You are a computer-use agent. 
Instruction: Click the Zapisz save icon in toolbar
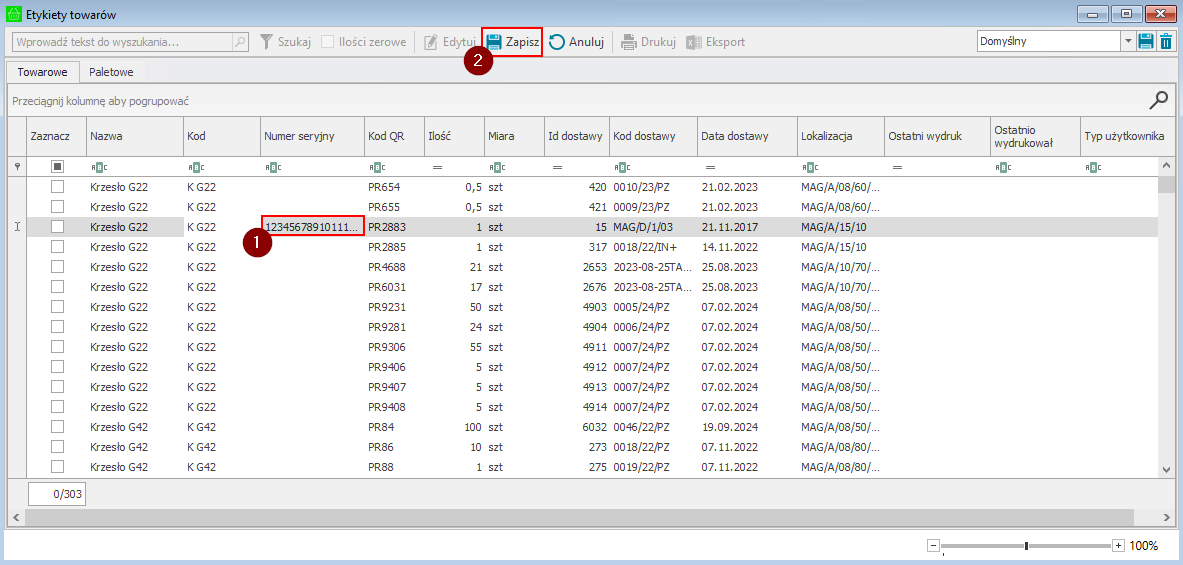tap(494, 42)
